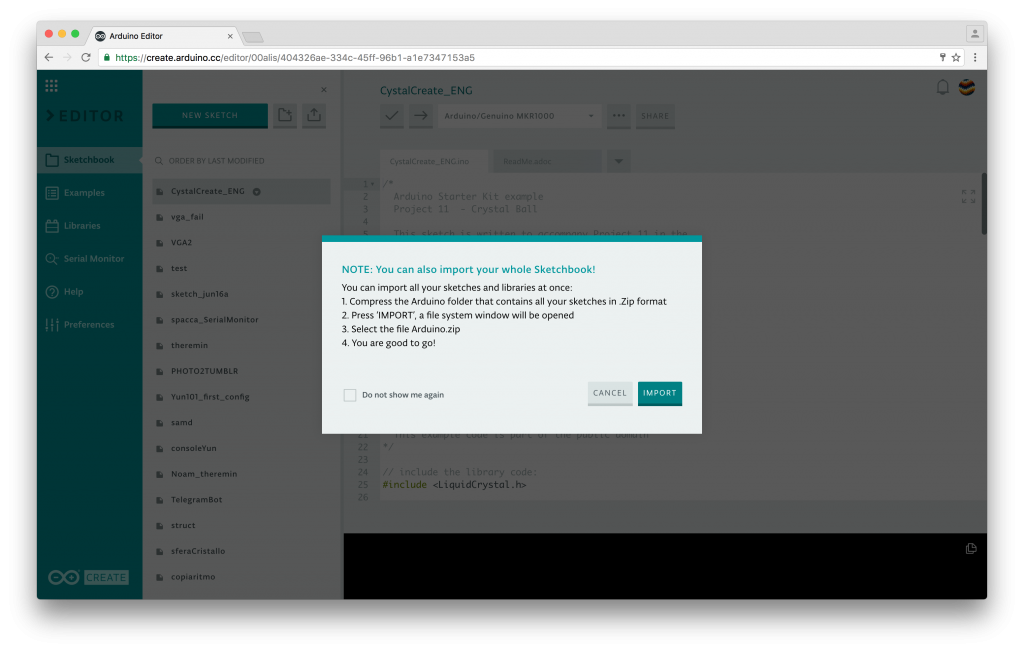Select the theremin sketch from the list
This screenshot has width=1024, height=652.
point(192,345)
